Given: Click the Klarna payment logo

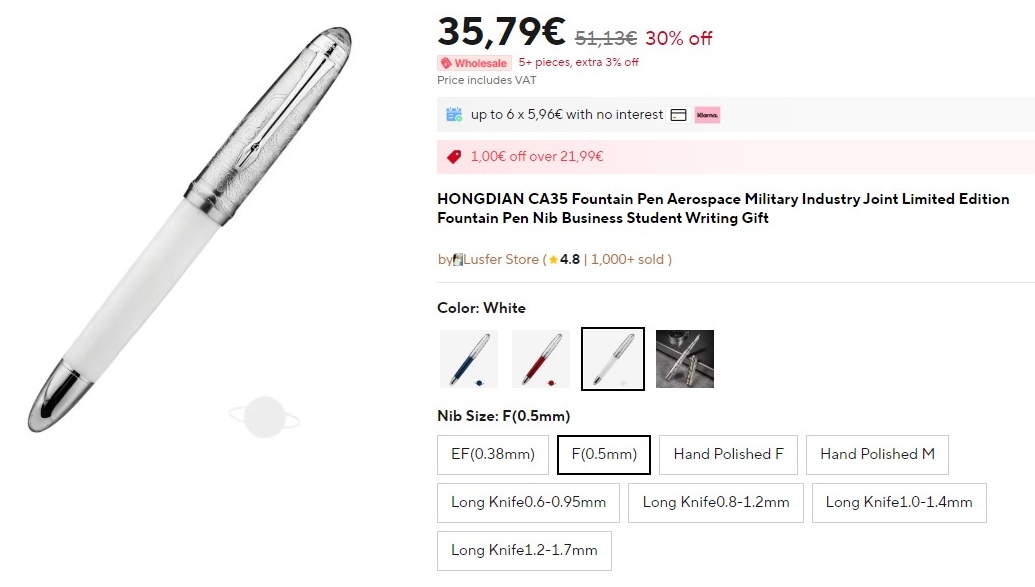Looking at the screenshot, I should (x=707, y=115).
